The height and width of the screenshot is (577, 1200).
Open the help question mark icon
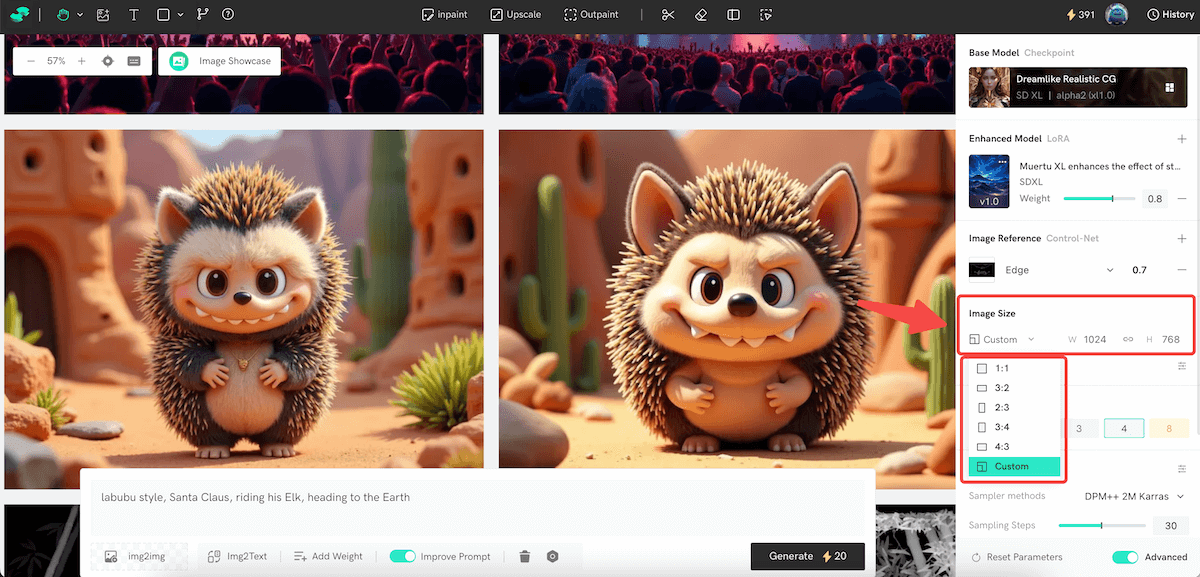click(x=228, y=15)
